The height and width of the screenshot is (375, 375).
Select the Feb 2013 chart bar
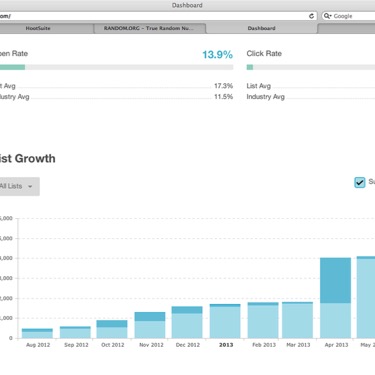click(x=263, y=320)
